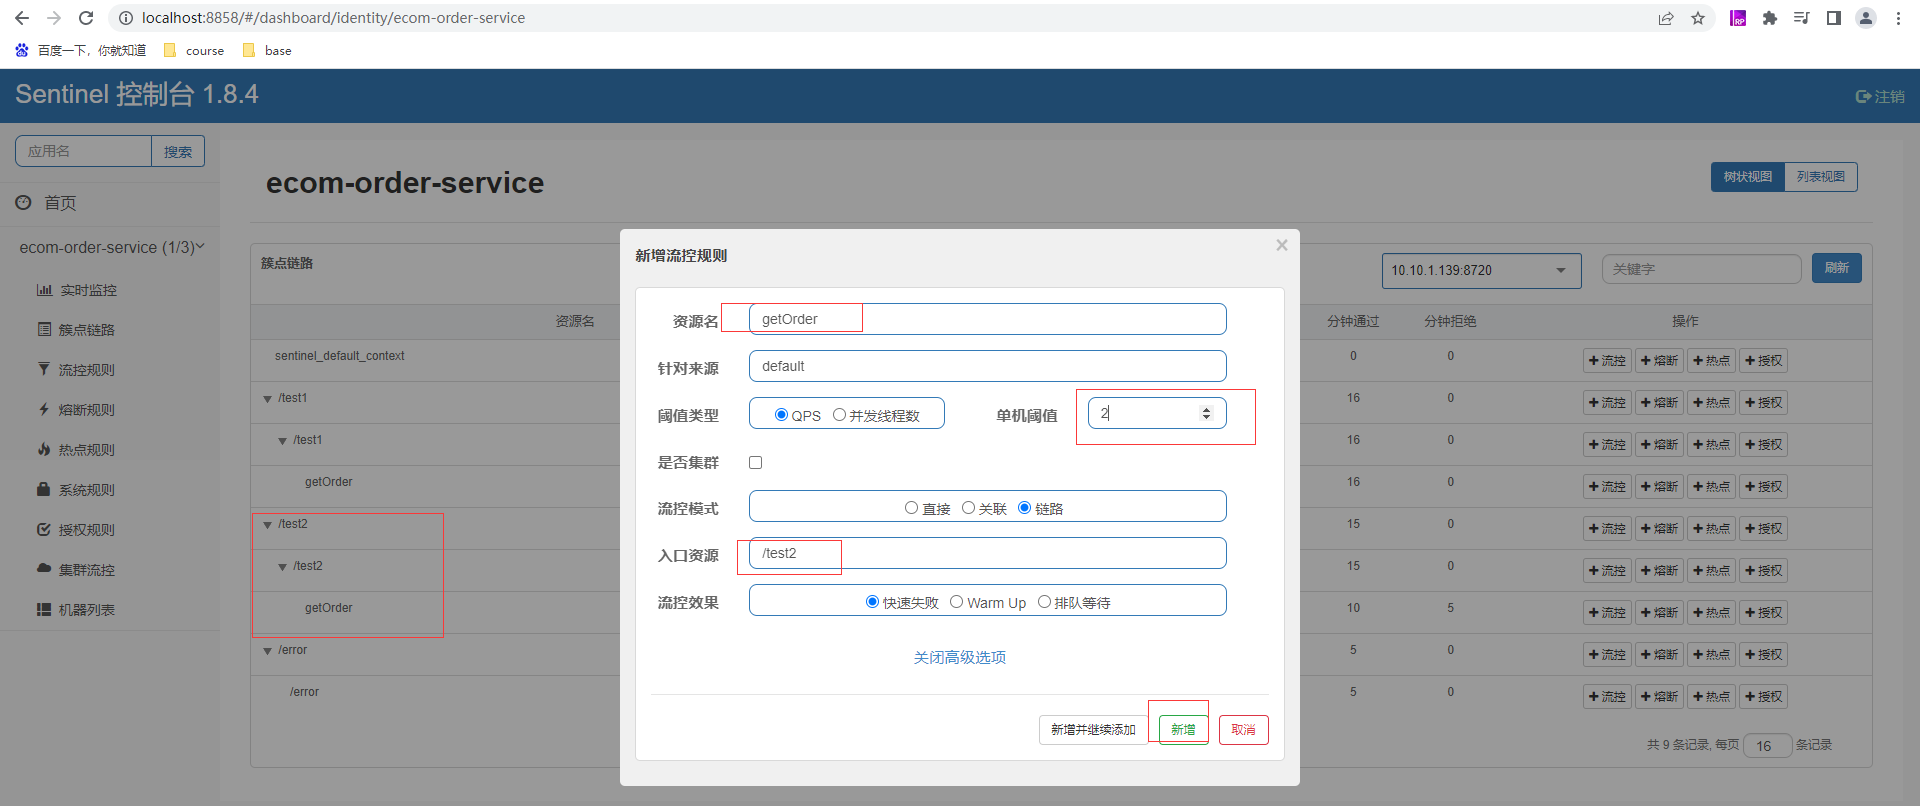Toggle the 是否集群 checkbox
1920x806 pixels.
[756, 462]
